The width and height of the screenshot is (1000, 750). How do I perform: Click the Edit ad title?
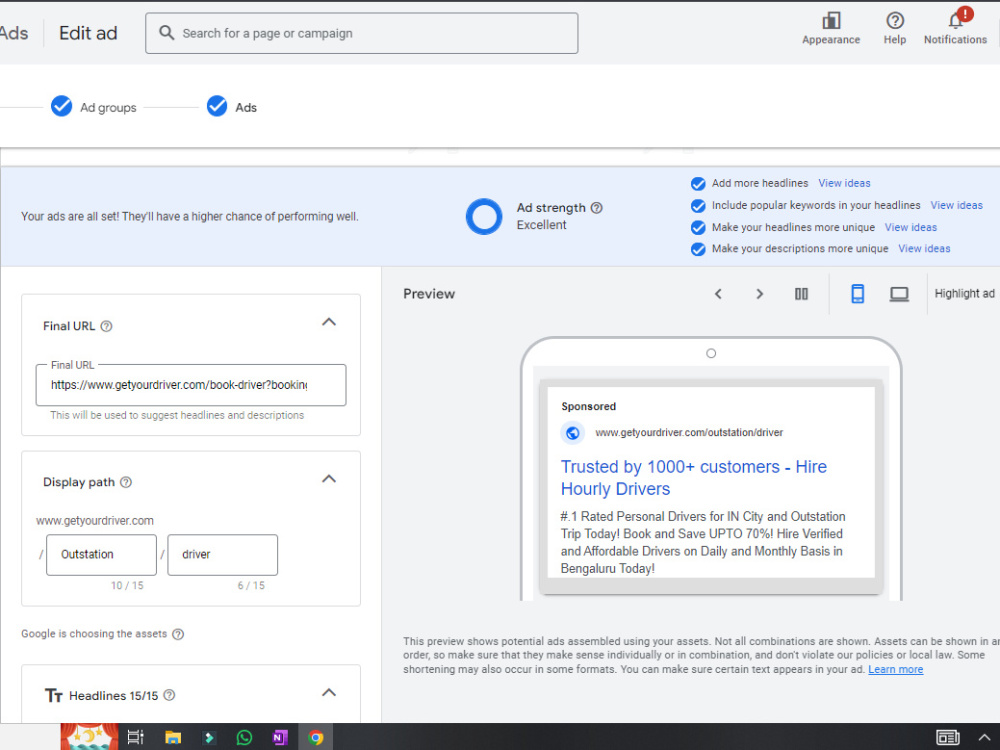(x=88, y=33)
